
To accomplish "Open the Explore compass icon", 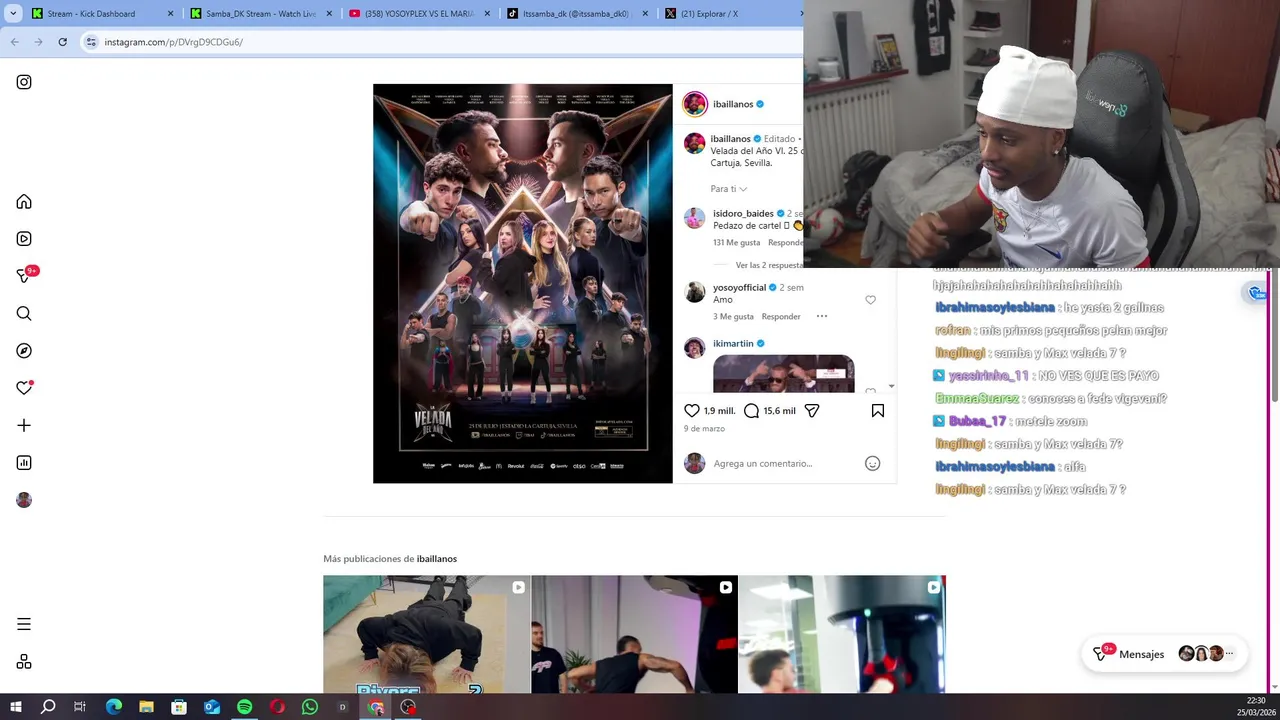I will click(x=24, y=351).
